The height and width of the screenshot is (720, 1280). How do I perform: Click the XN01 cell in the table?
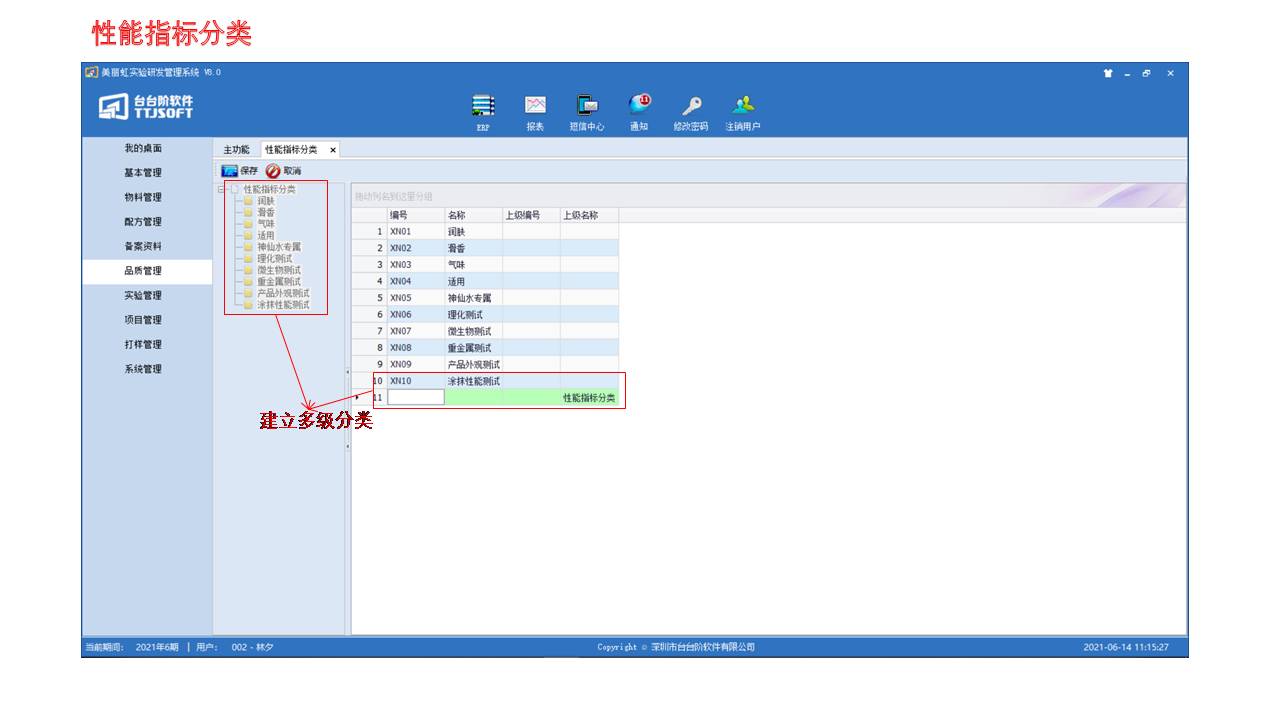tap(416, 231)
